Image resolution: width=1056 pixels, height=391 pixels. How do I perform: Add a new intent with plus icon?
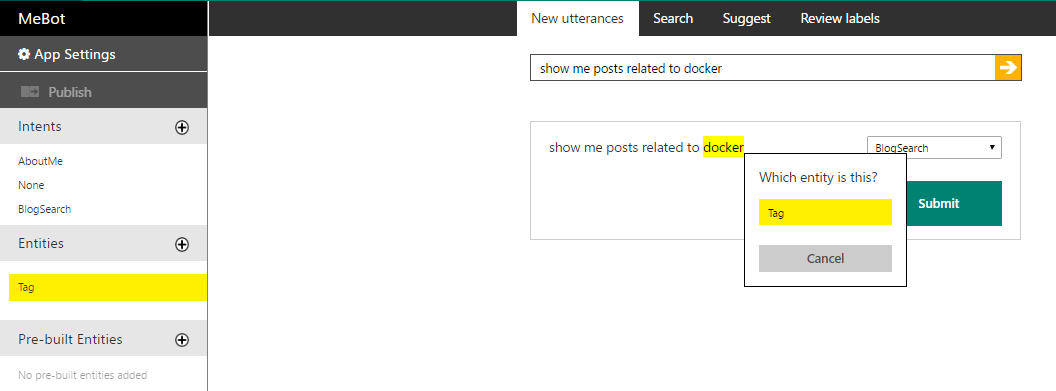[182, 127]
